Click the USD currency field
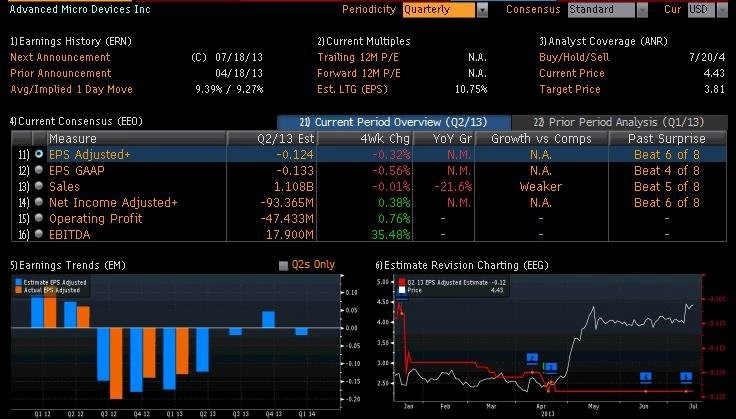 coord(701,10)
